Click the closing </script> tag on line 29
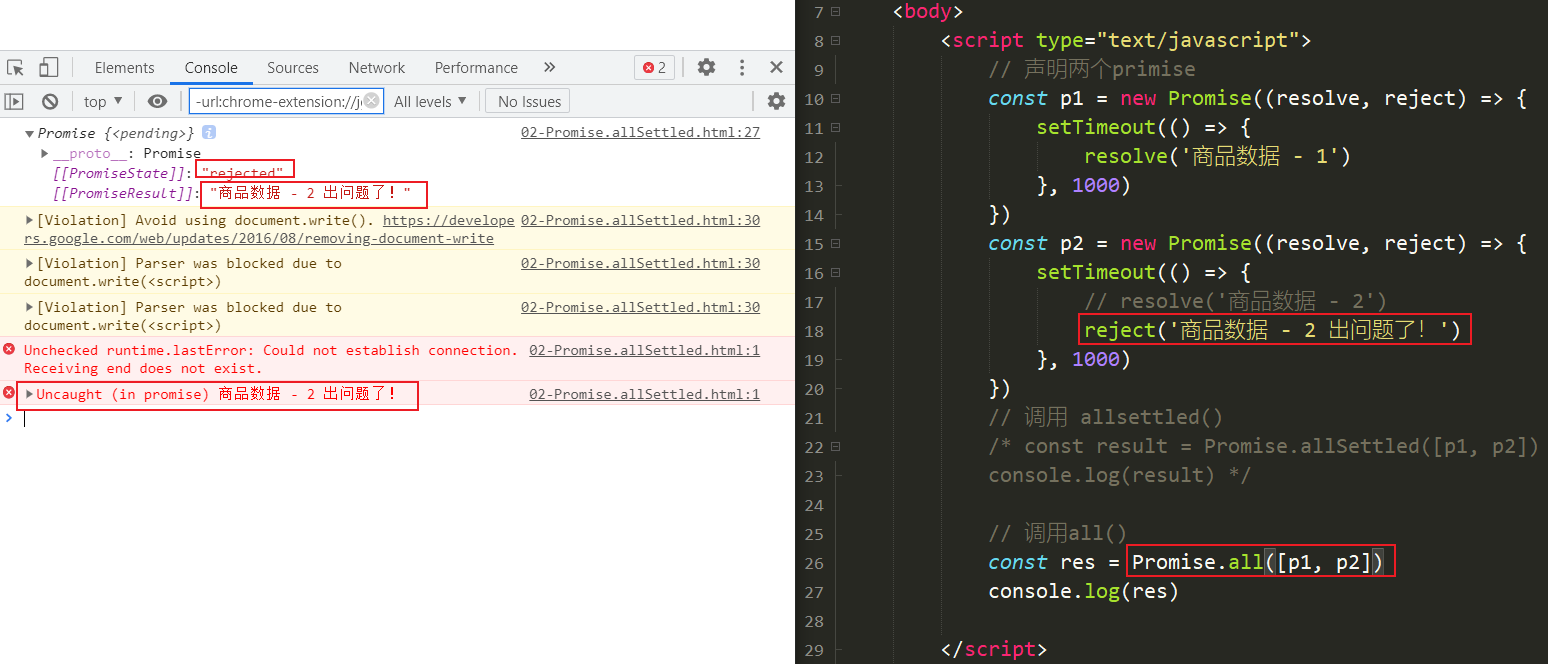Screen dimensions: 1548x664 (x=993, y=649)
